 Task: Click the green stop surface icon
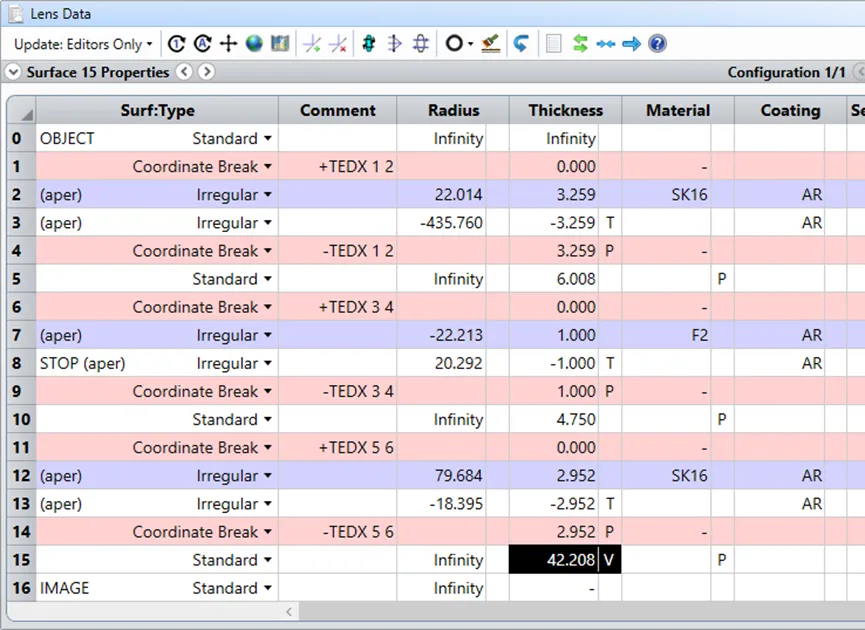tap(369, 44)
